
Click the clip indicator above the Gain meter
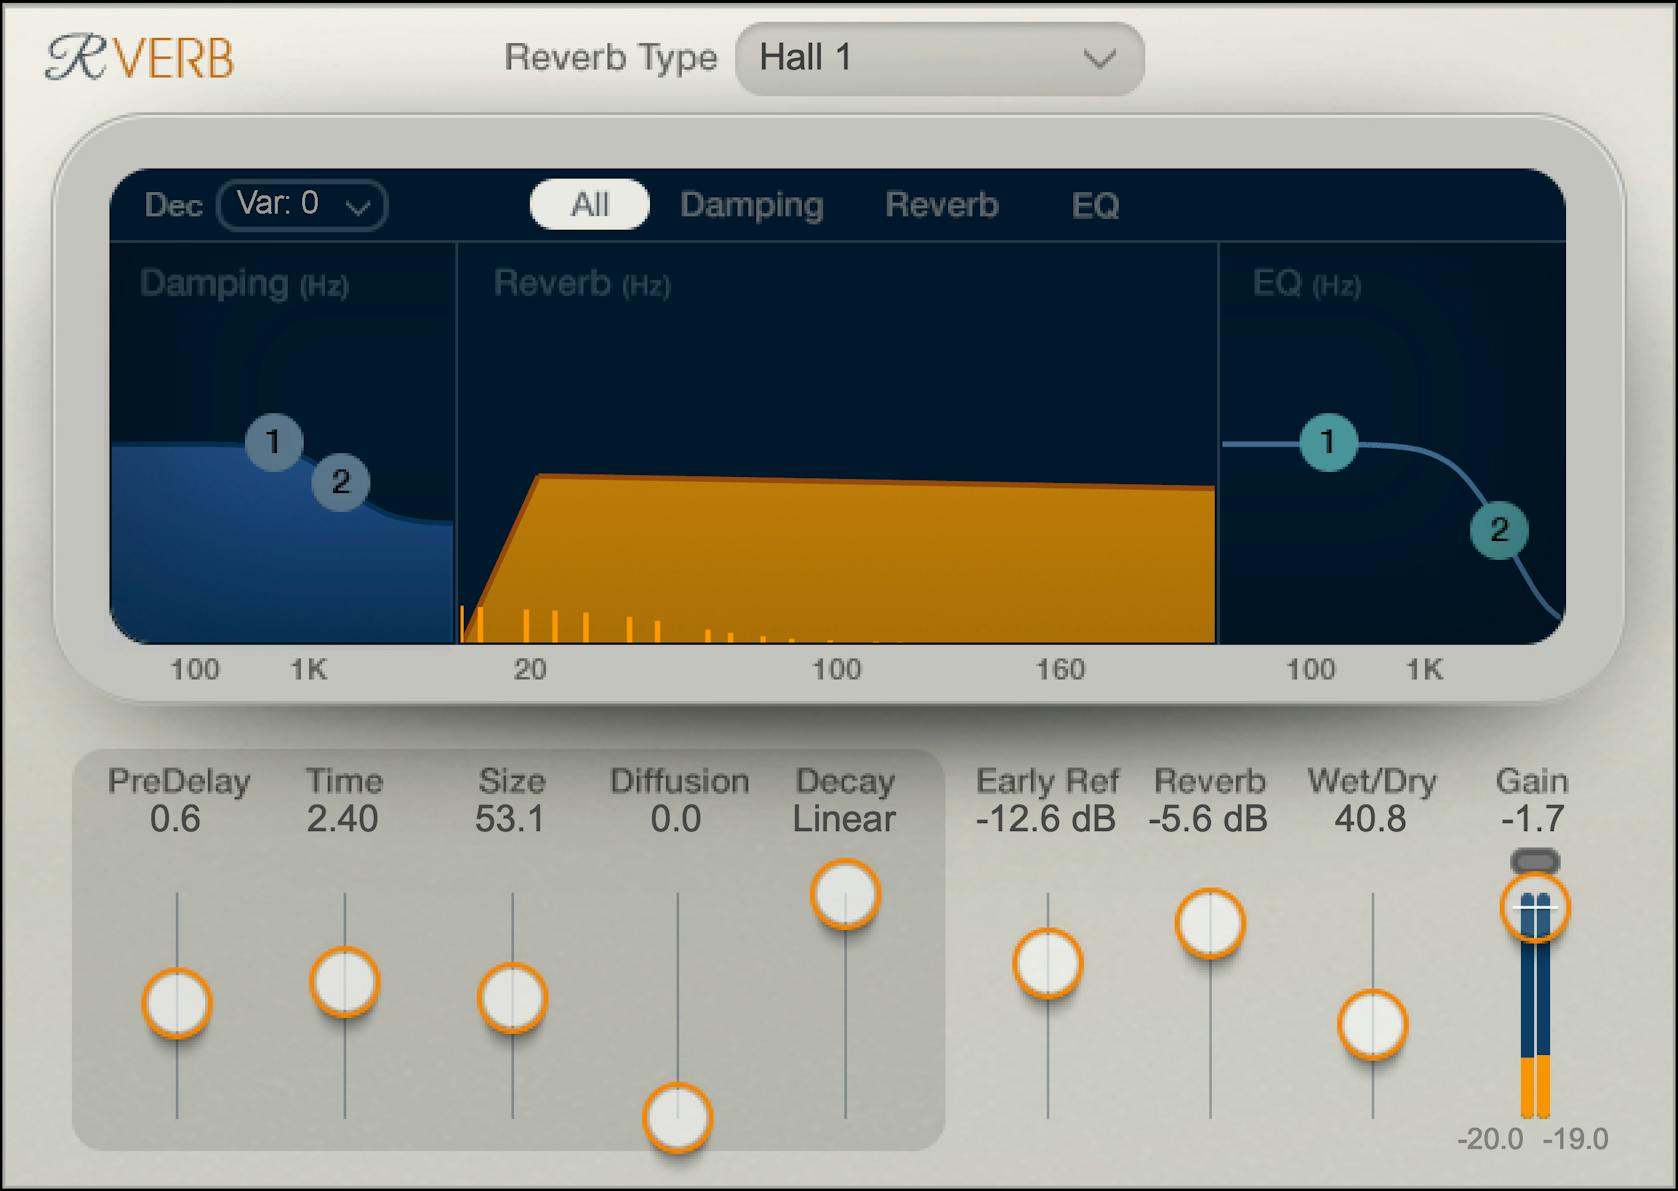click(x=1537, y=857)
